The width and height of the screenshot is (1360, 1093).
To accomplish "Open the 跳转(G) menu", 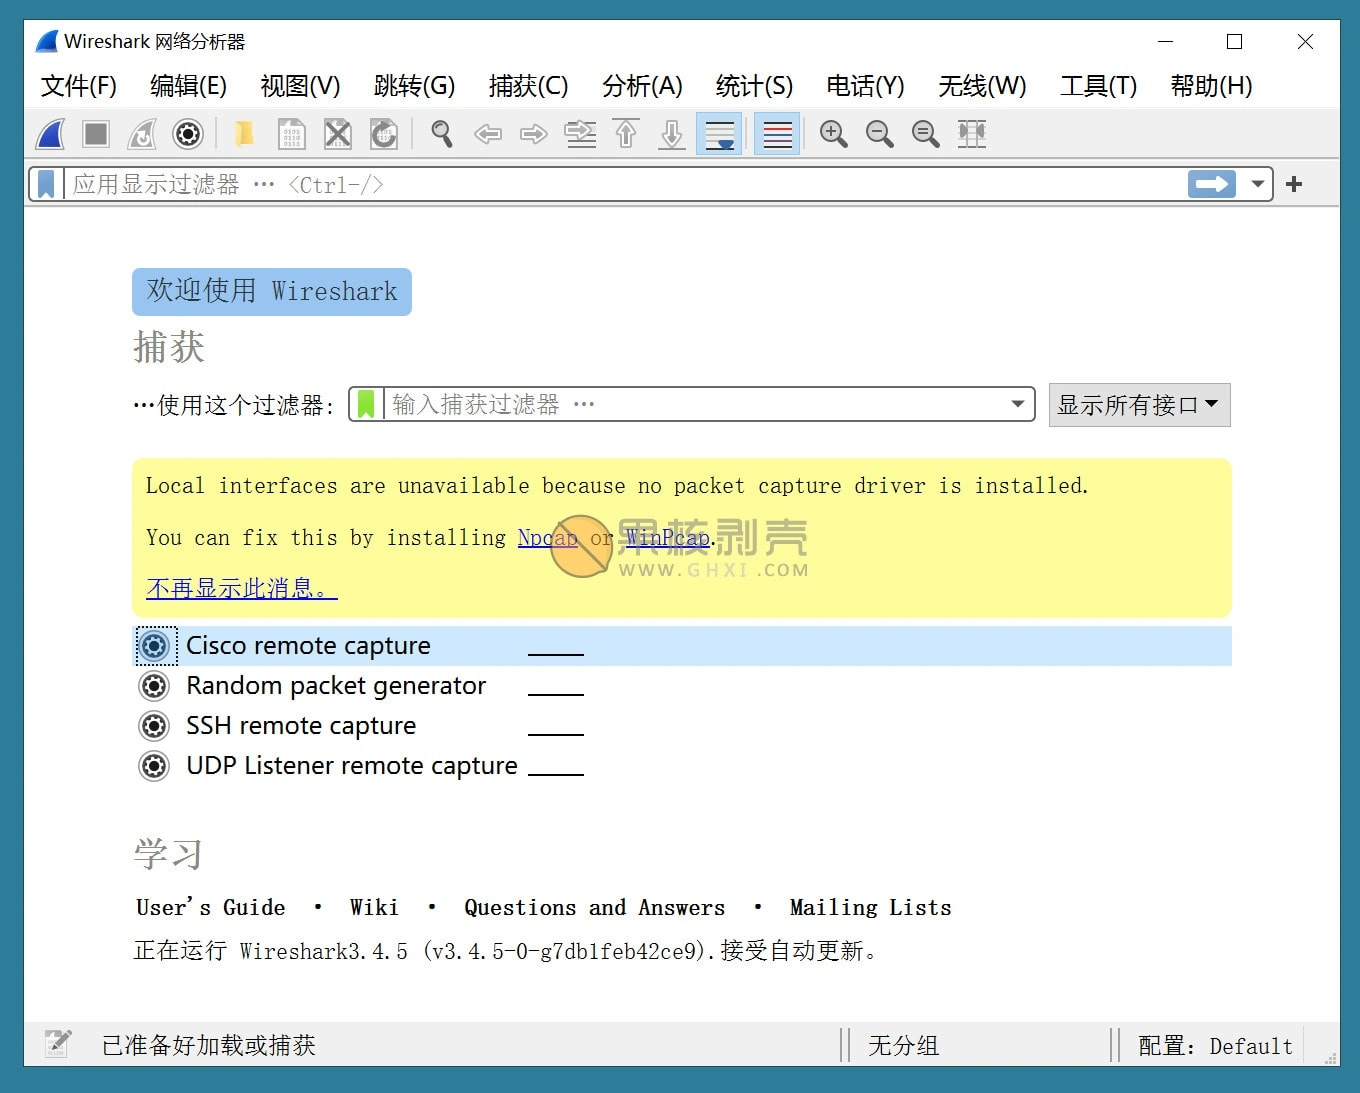I will point(414,86).
